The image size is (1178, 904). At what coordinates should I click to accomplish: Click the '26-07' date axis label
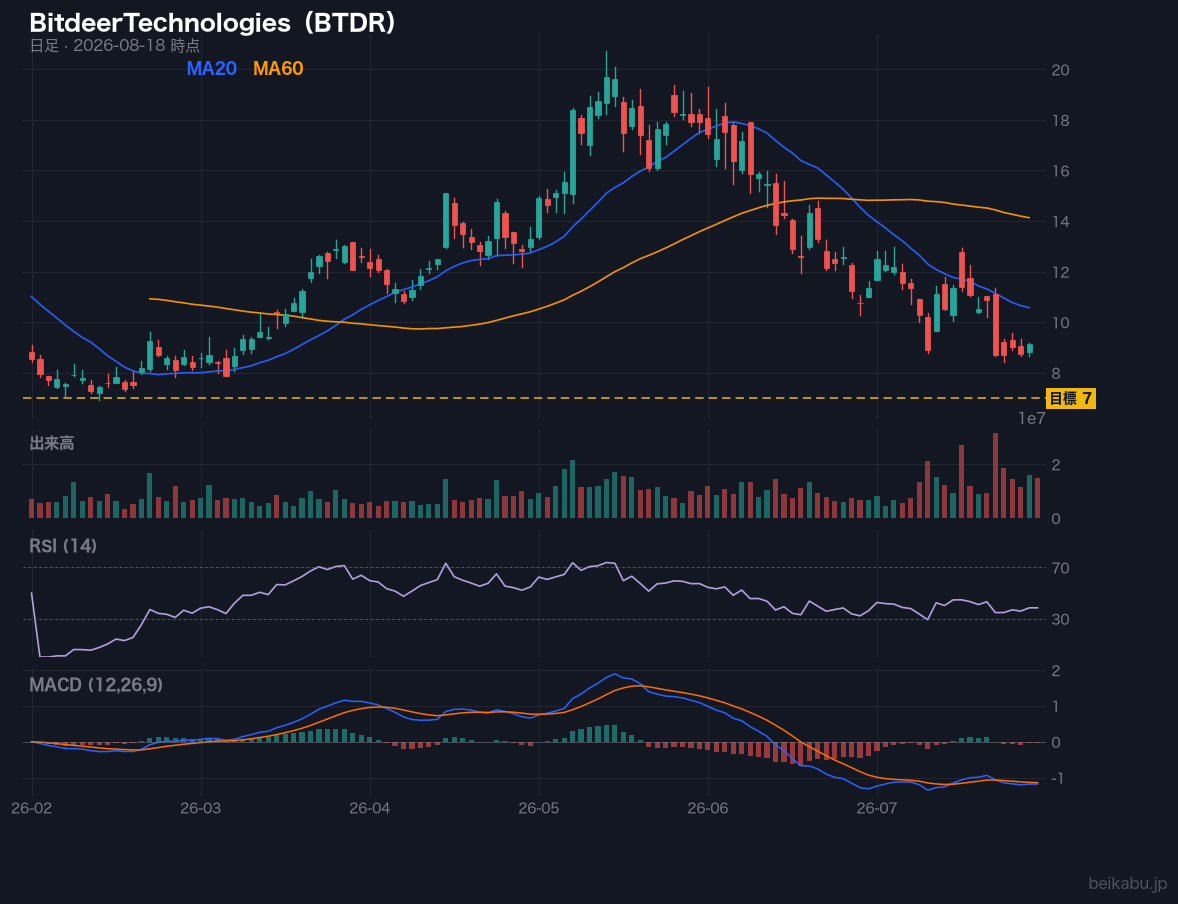click(x=877, y=809)
